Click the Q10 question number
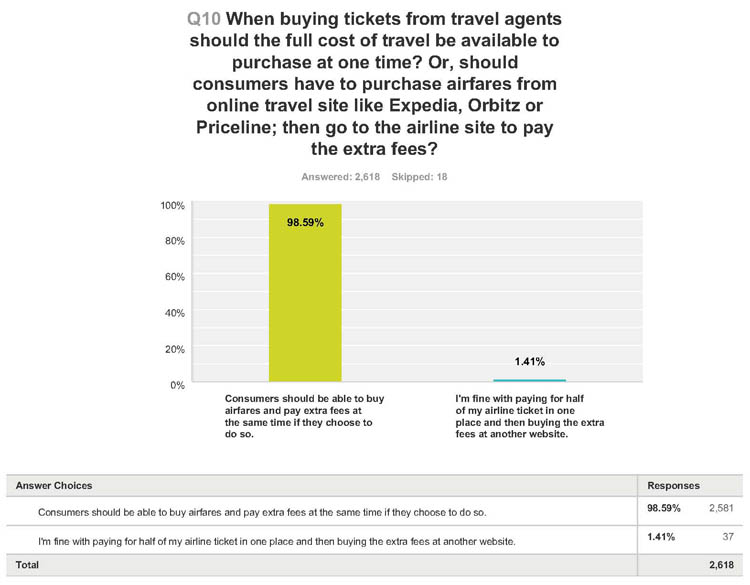 (204, 19)
